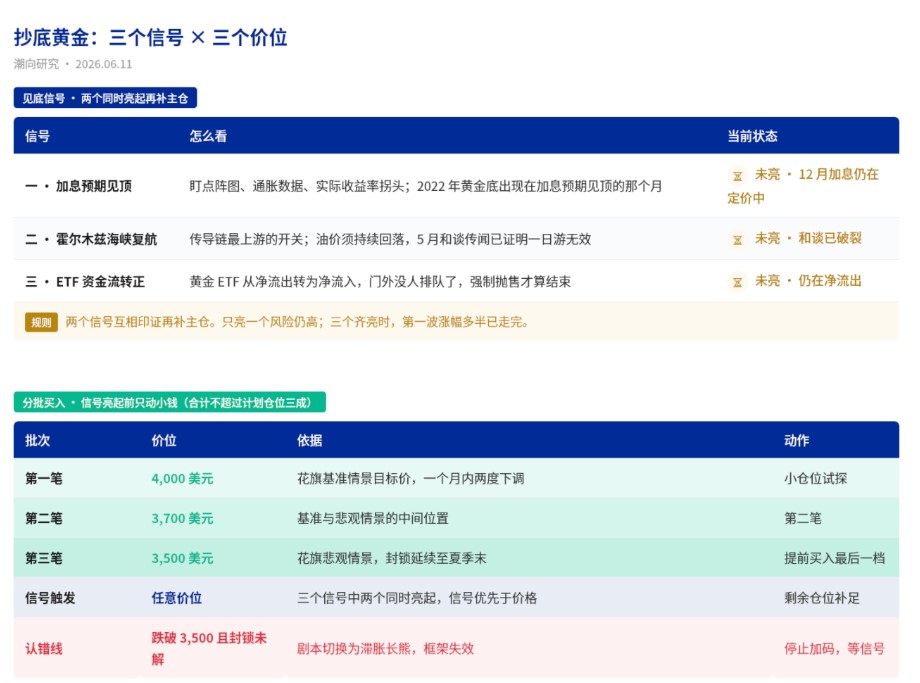Viewport: 920px width, 683px height.
Task: Click action 提前买入最后一档
Action: [x=834, y=558]
